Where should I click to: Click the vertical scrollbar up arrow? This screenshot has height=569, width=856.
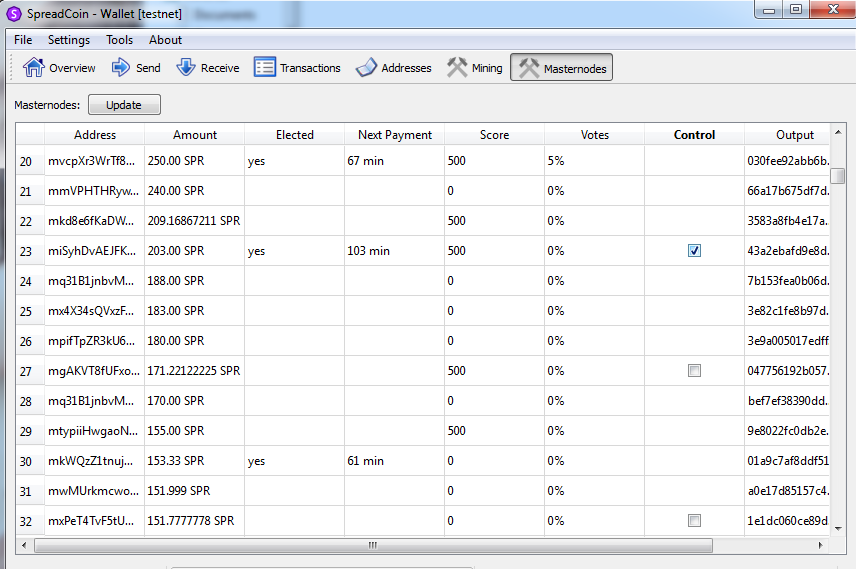[x=838, y=132]
